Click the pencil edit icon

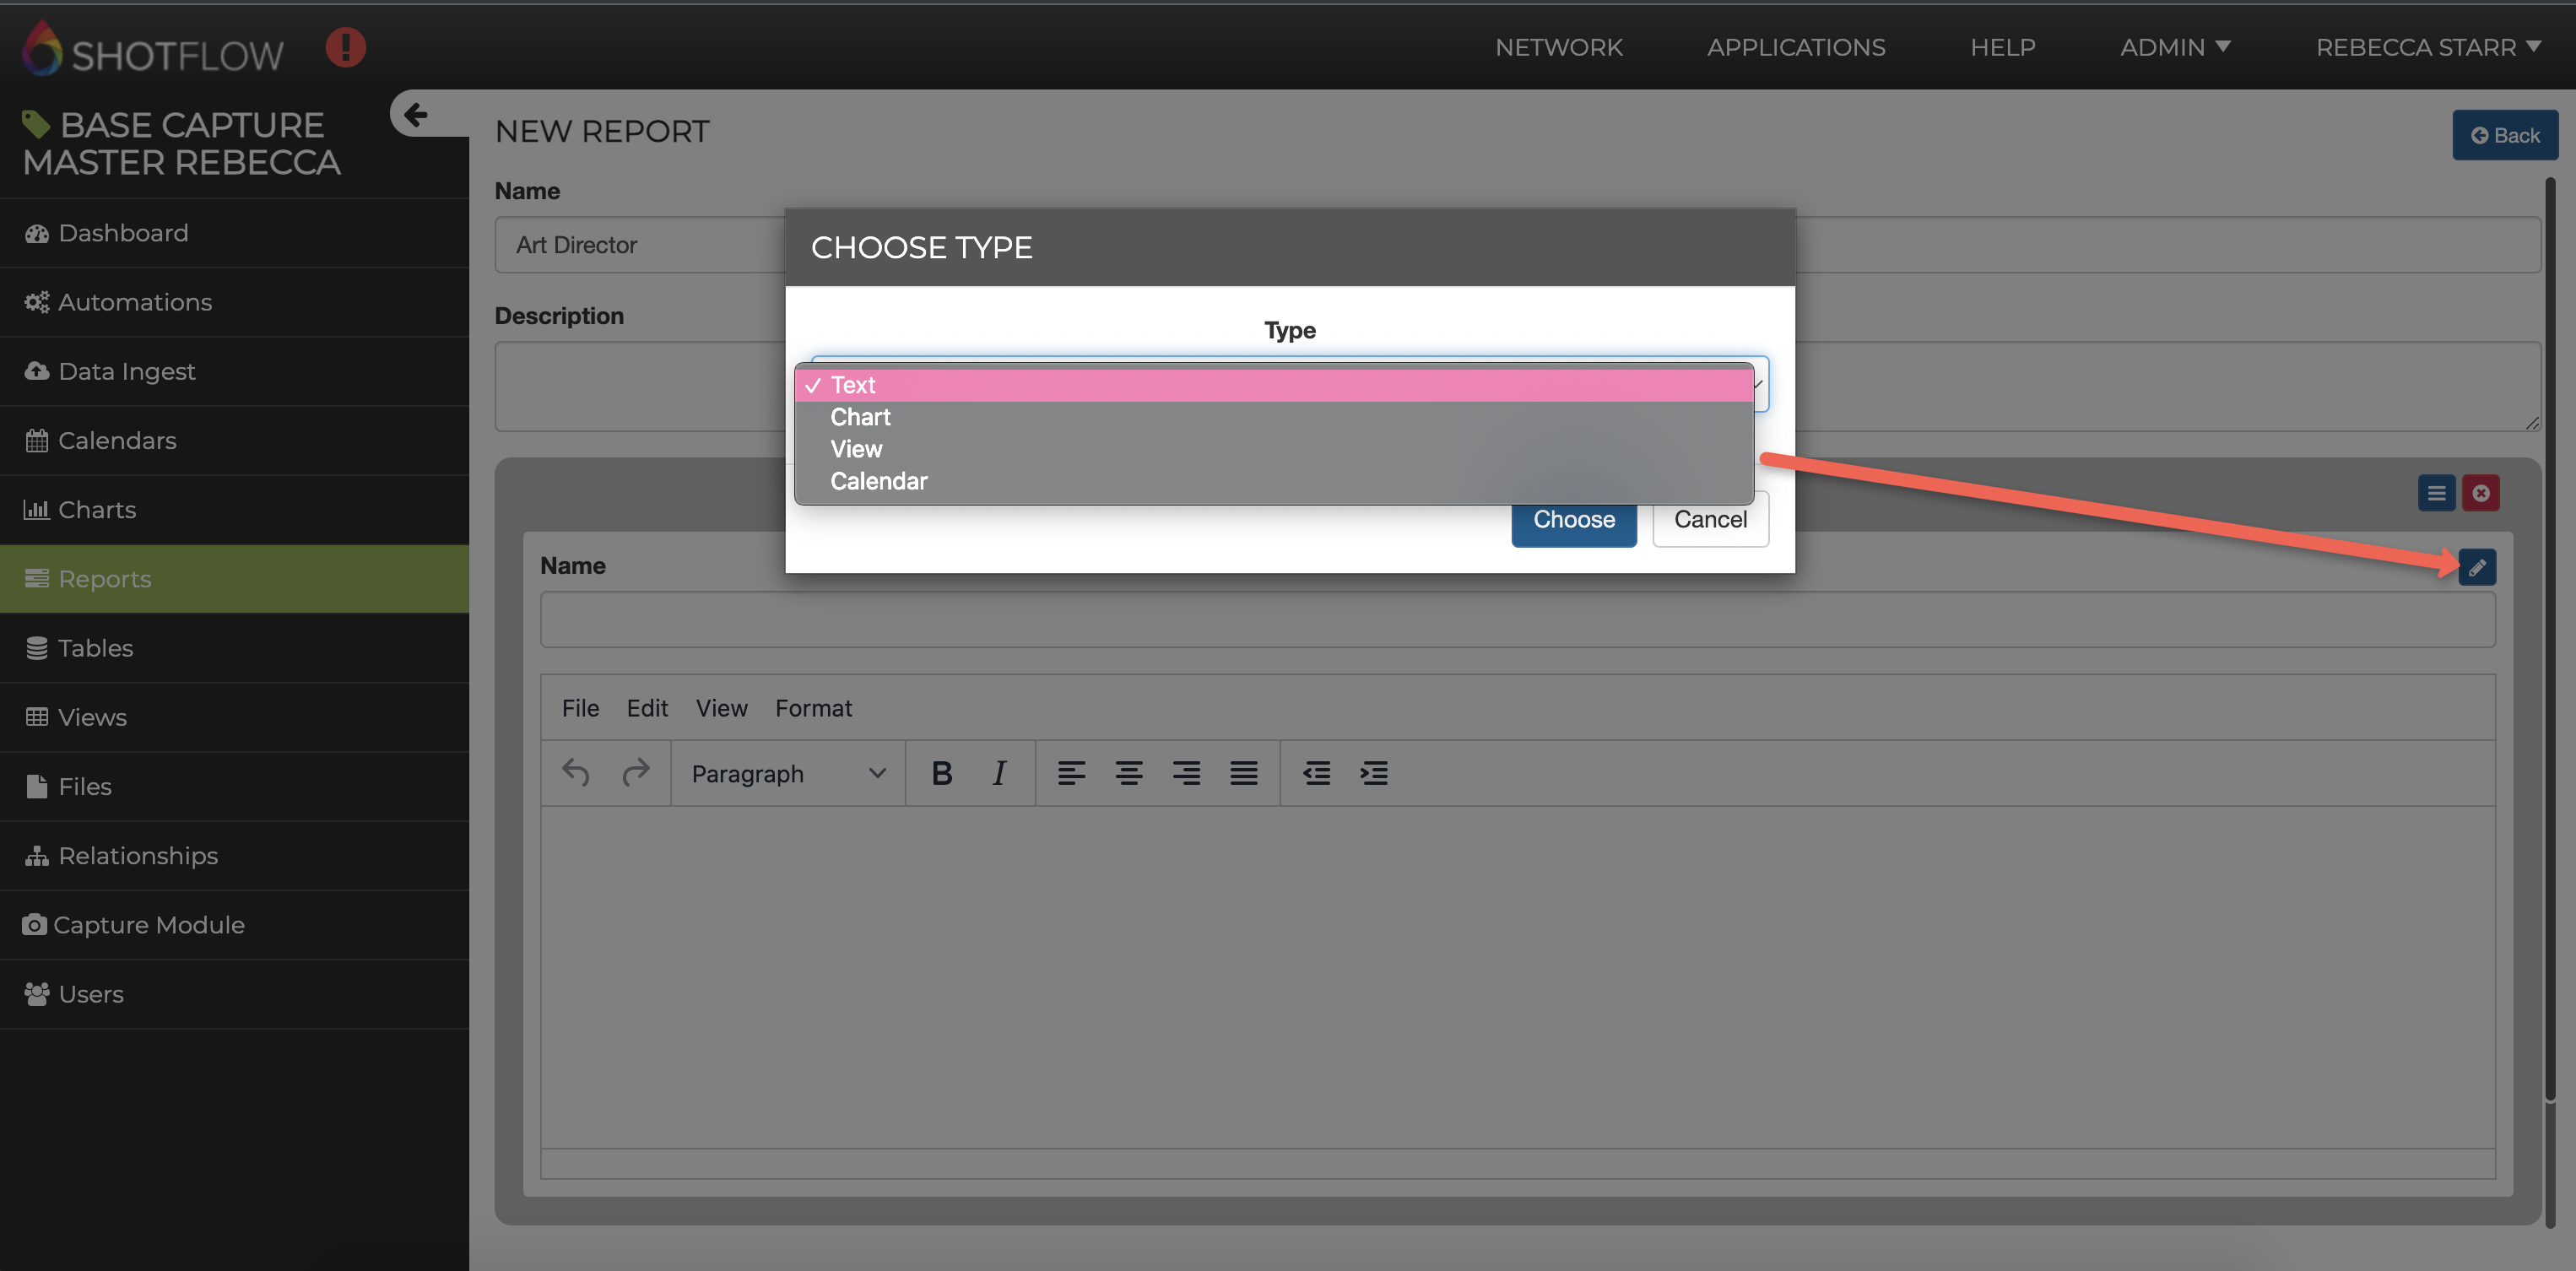click(x=2476, y=567)
